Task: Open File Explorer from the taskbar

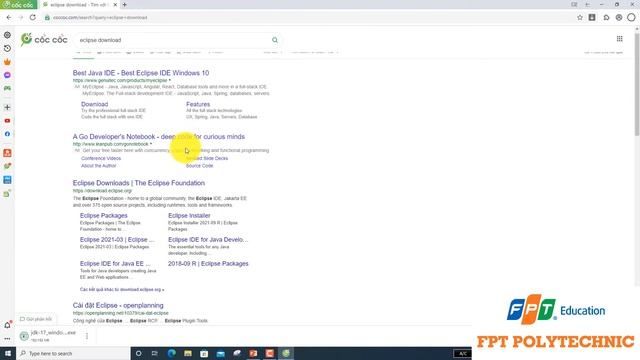Action: (x=188, y=353)
